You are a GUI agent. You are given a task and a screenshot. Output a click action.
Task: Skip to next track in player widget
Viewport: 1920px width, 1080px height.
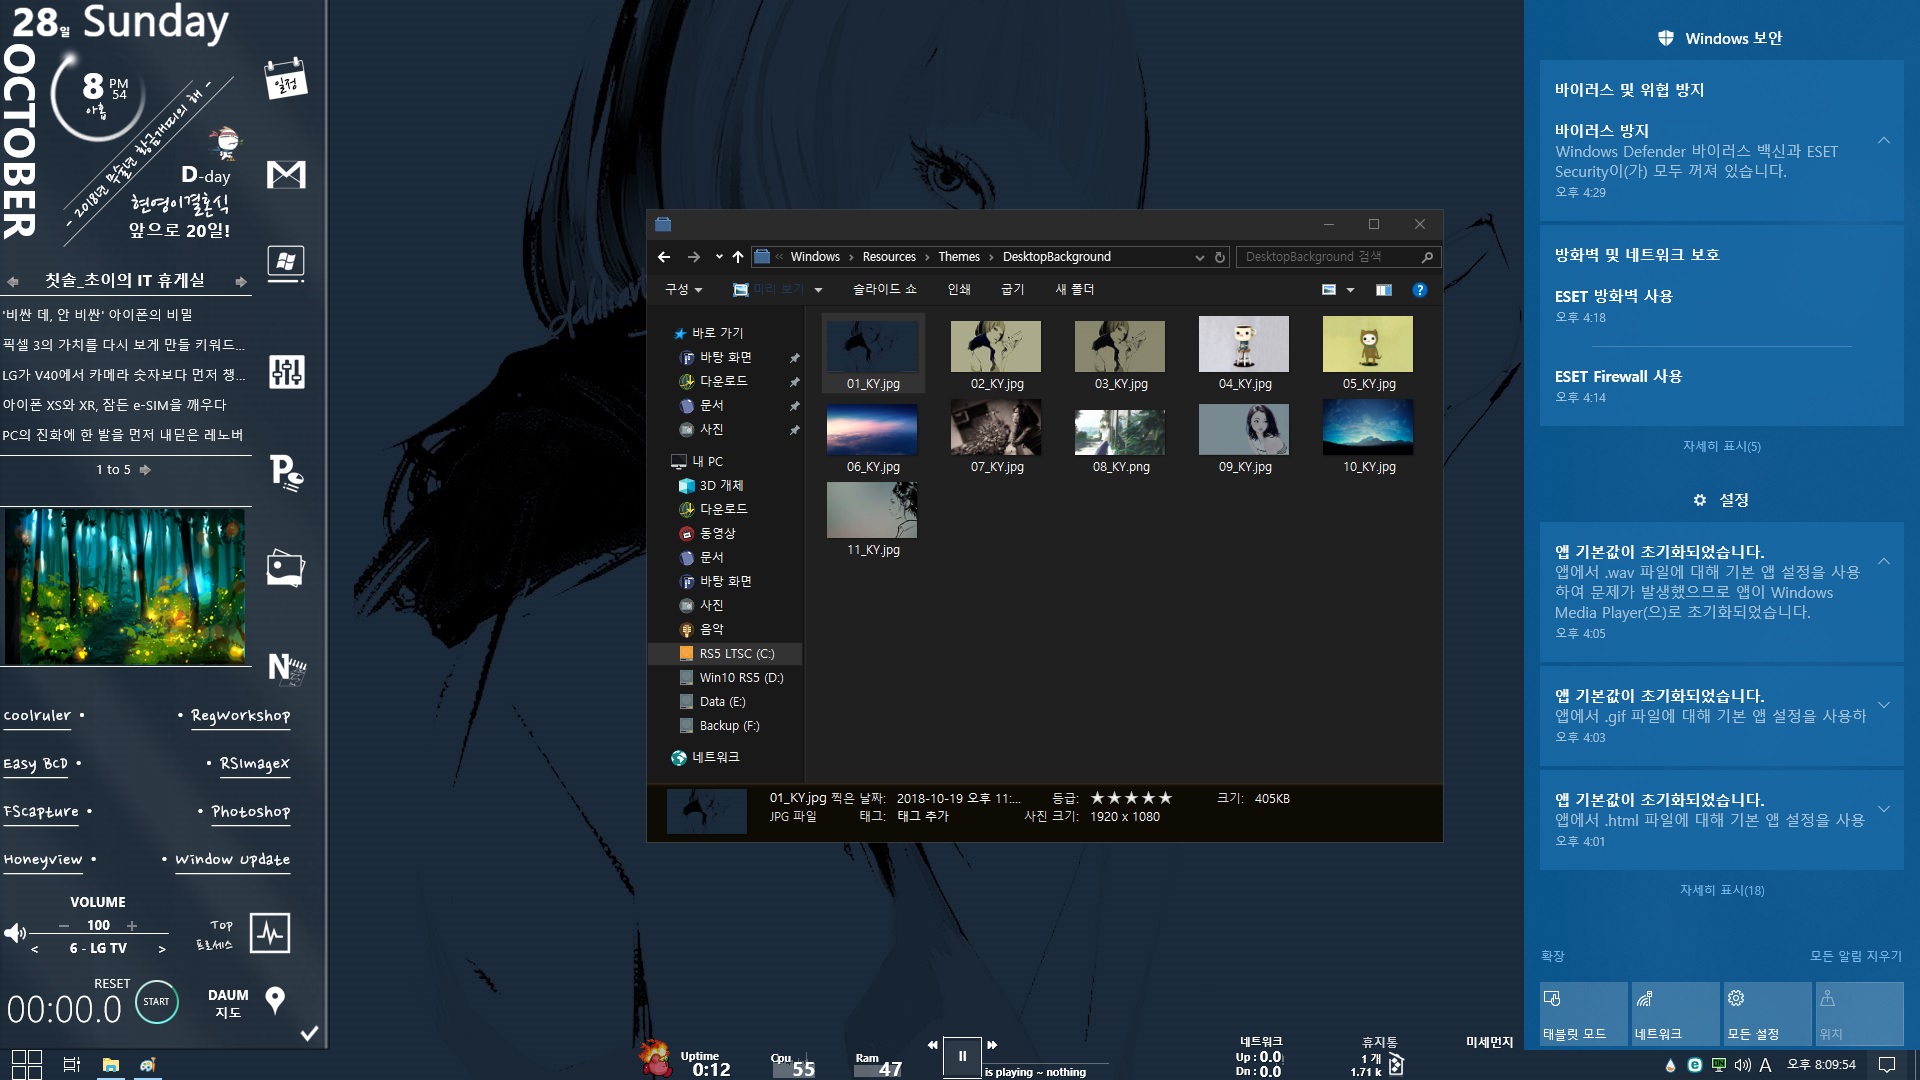tap(993, 1045)
